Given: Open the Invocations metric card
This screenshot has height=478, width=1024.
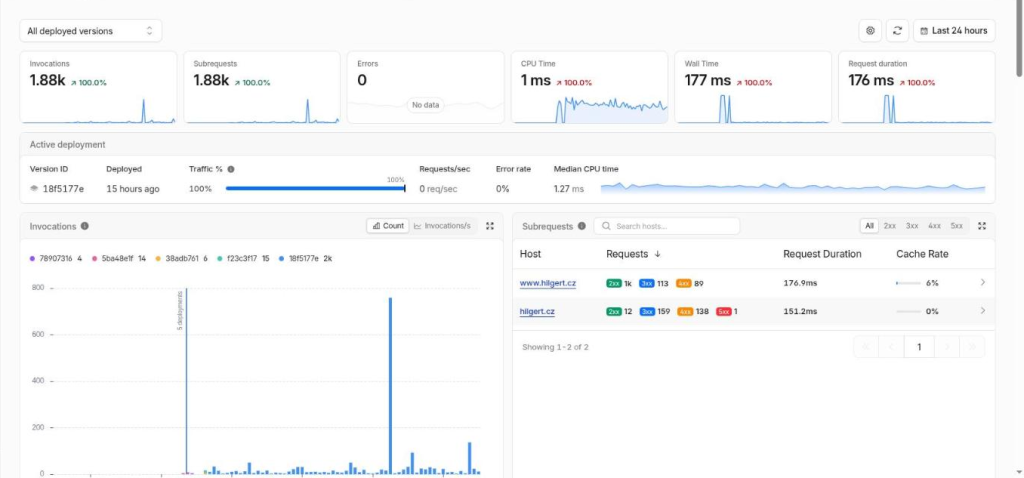Looking at the screenshot, I should coord(99,87).
